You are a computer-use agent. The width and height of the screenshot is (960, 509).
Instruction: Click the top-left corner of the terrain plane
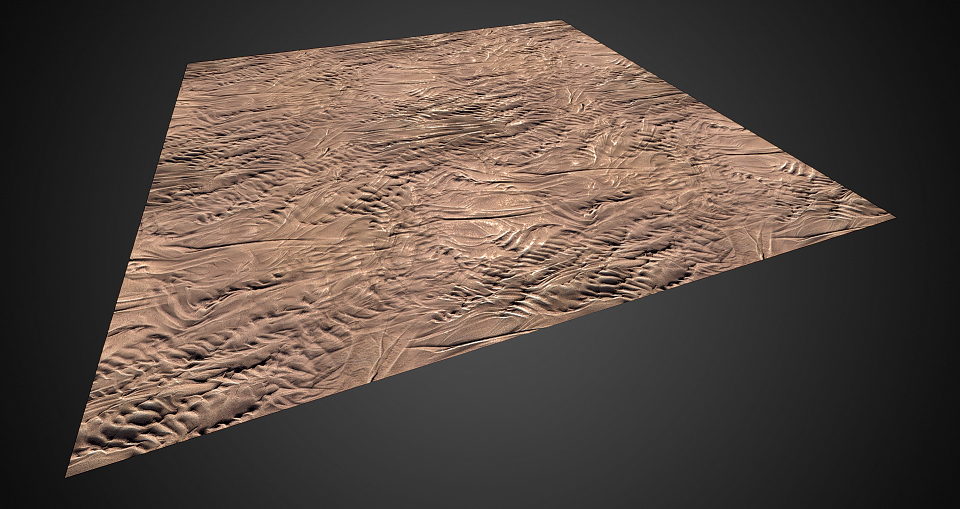tap(188, 66)
